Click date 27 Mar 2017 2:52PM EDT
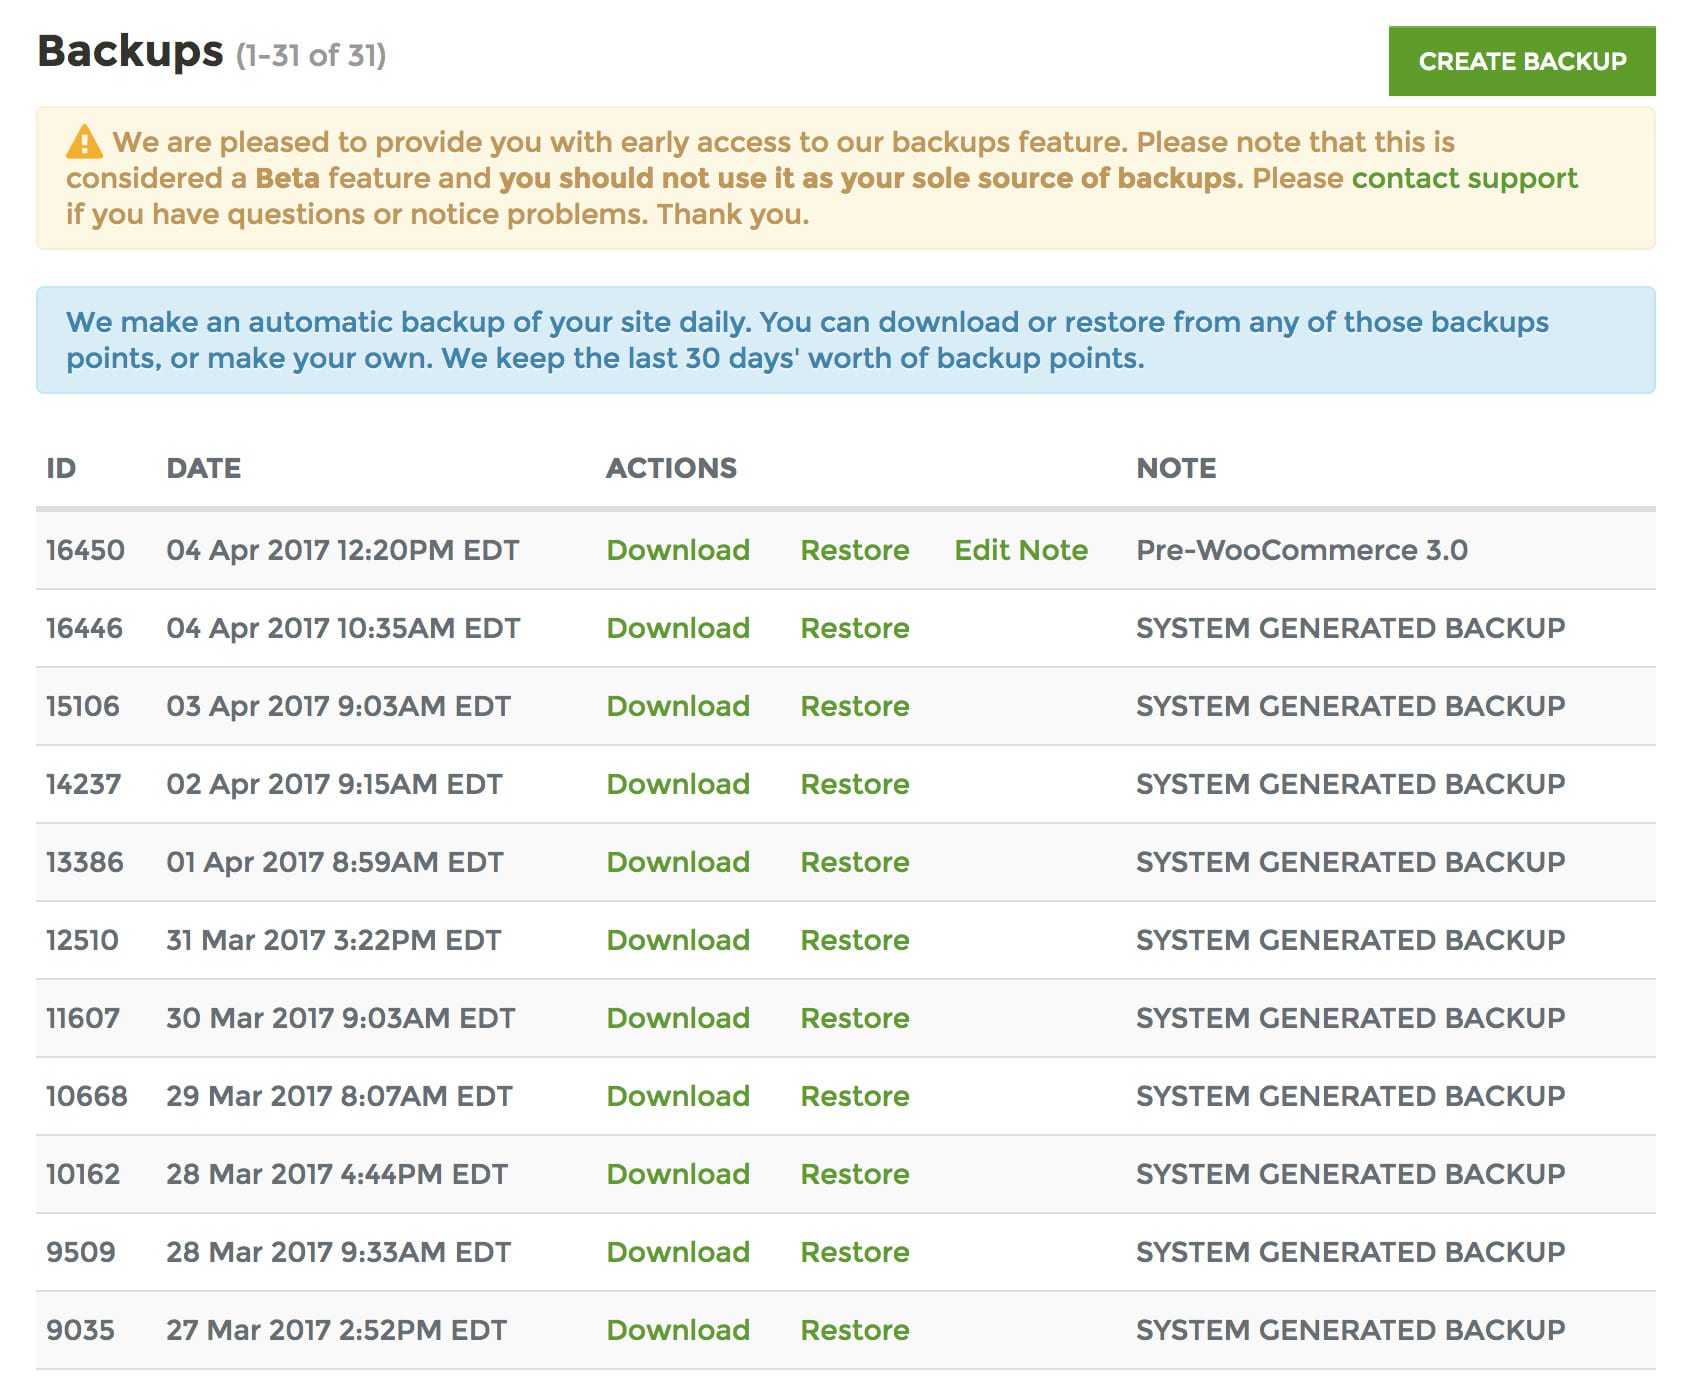The height and width of the screenshot is (1378, 1696). pyautogui.click(x=336, y=1330)
